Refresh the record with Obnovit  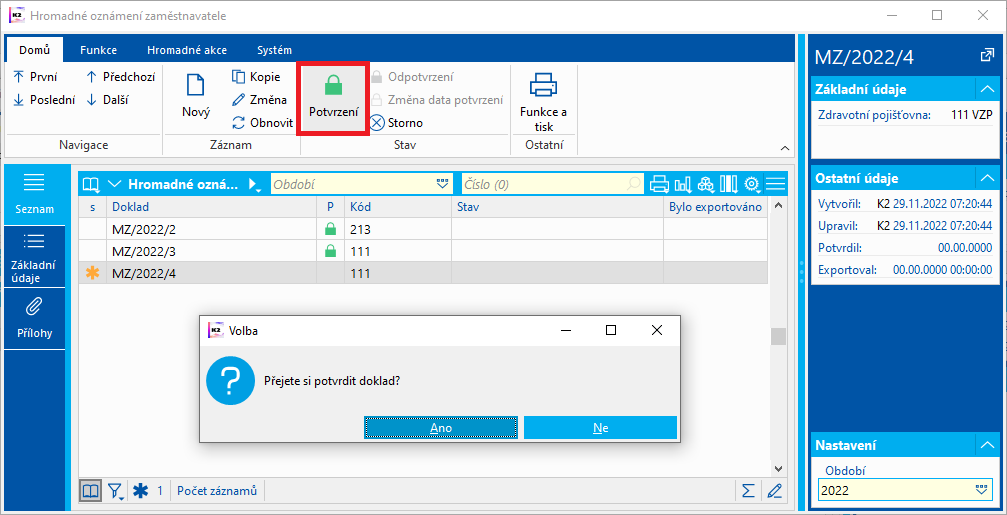(263, 123)
